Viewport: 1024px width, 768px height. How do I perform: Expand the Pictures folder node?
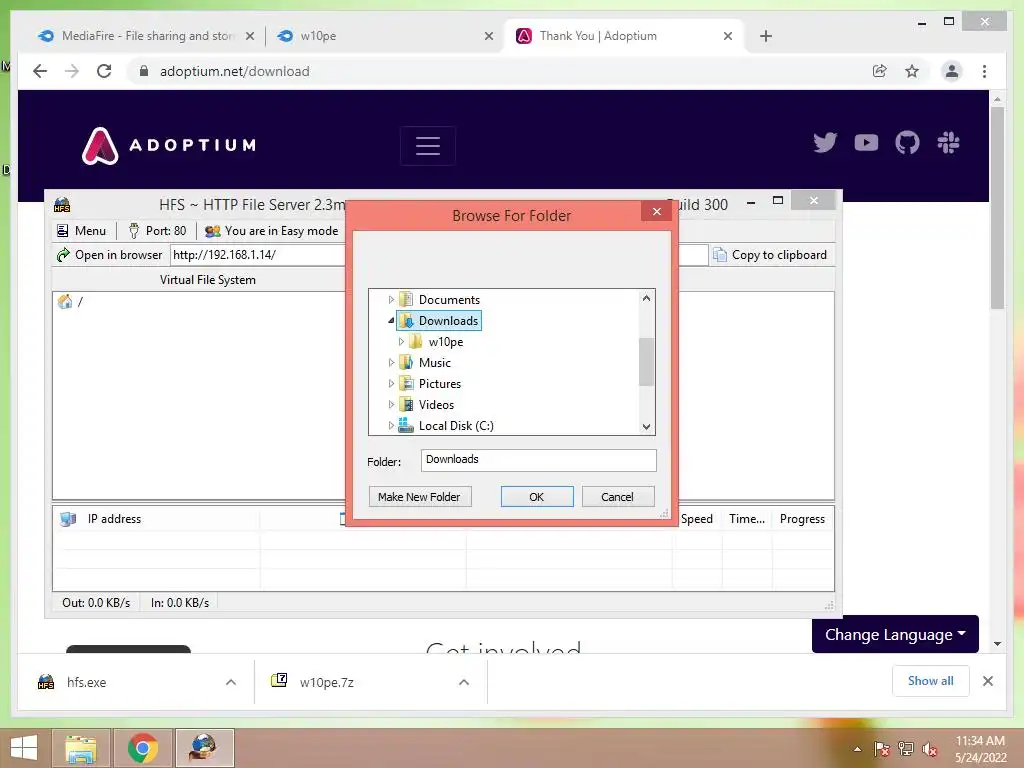(391, 383)
